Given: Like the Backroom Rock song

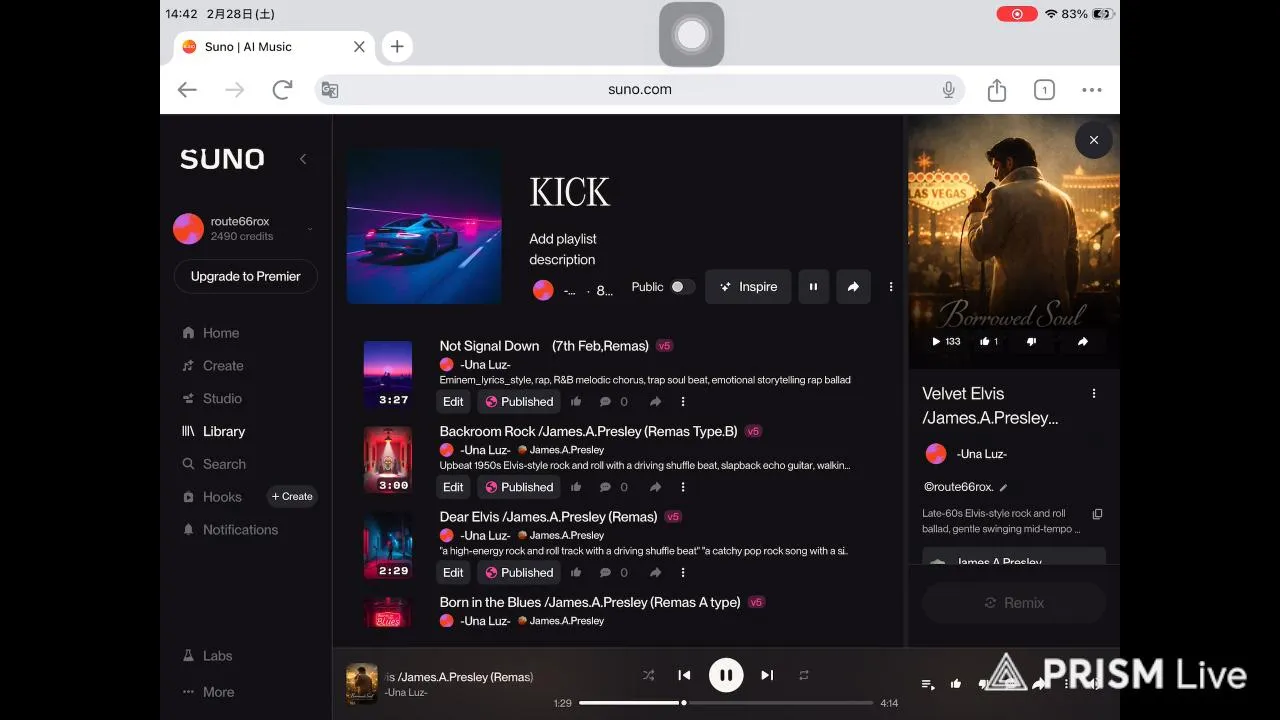Looking at the screenshot, I should (x=576, y=487).
